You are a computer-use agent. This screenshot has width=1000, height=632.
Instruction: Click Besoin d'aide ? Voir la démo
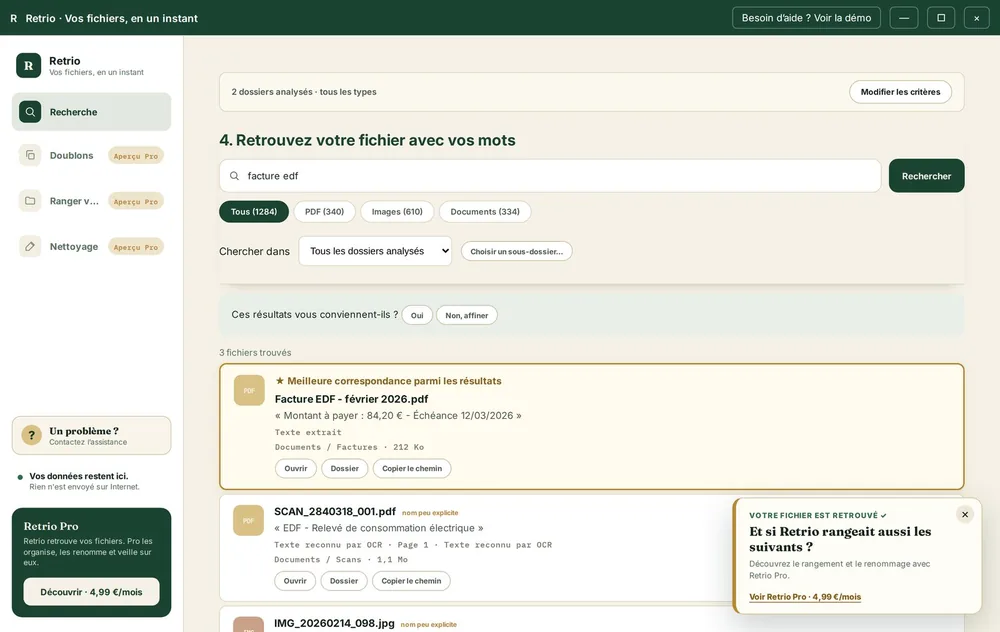coord(806,18)
